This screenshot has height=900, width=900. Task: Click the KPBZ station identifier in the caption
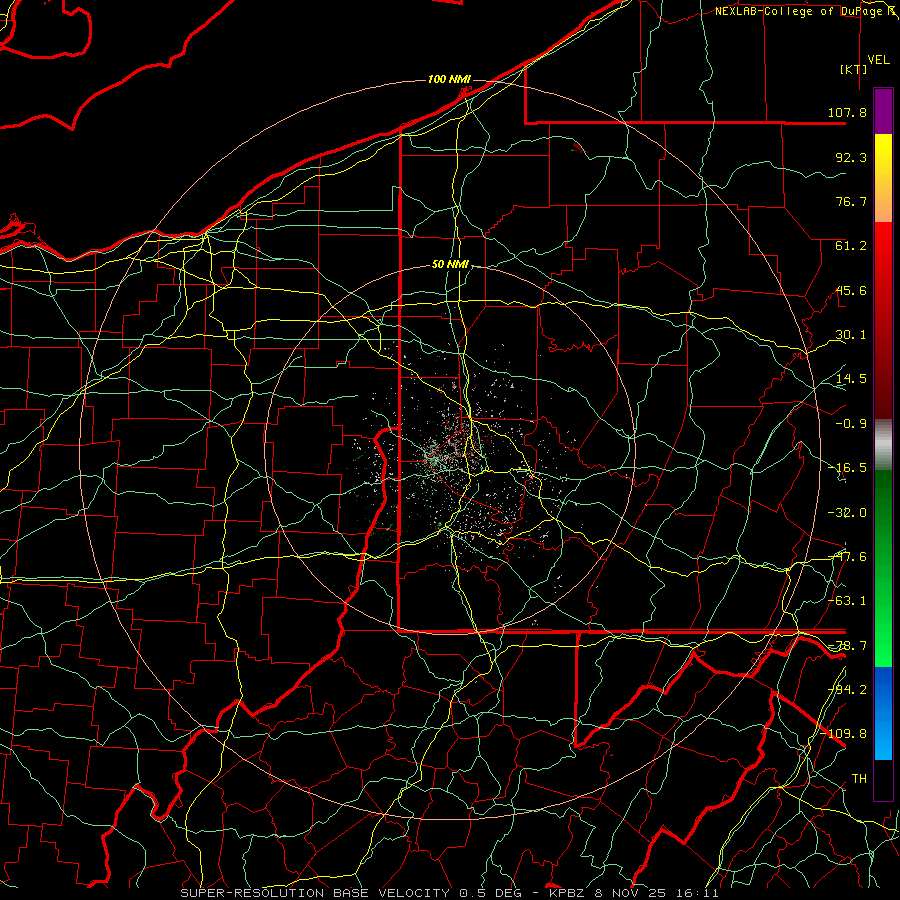point(567,893)
